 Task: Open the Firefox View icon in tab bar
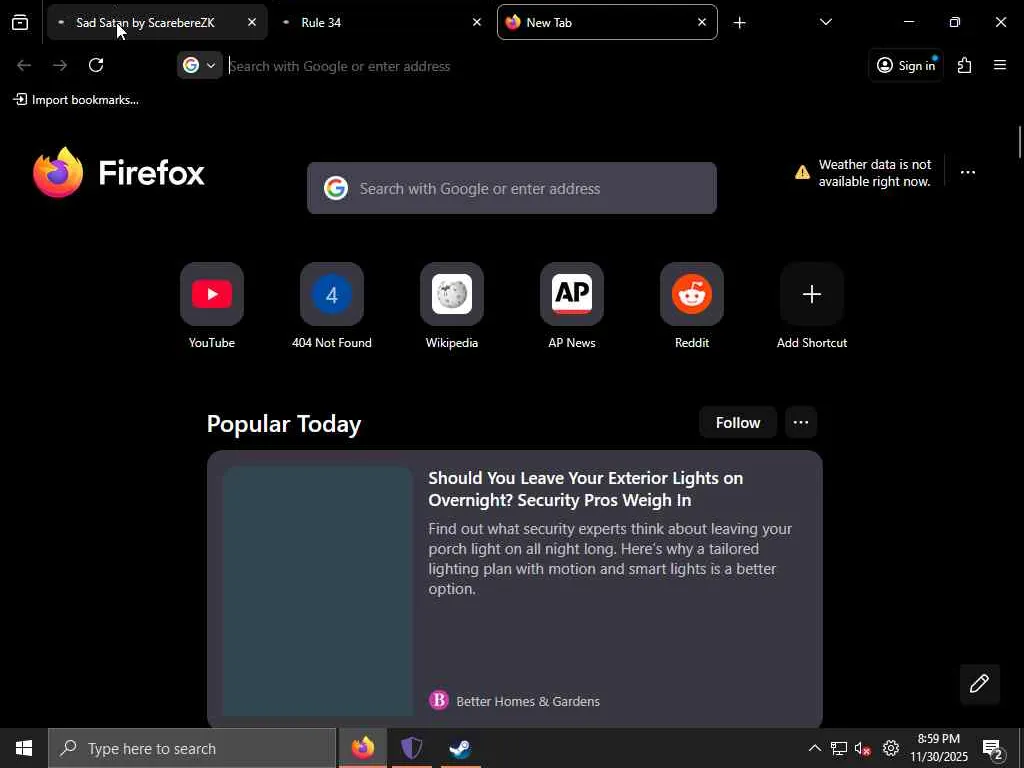[20, 22]
